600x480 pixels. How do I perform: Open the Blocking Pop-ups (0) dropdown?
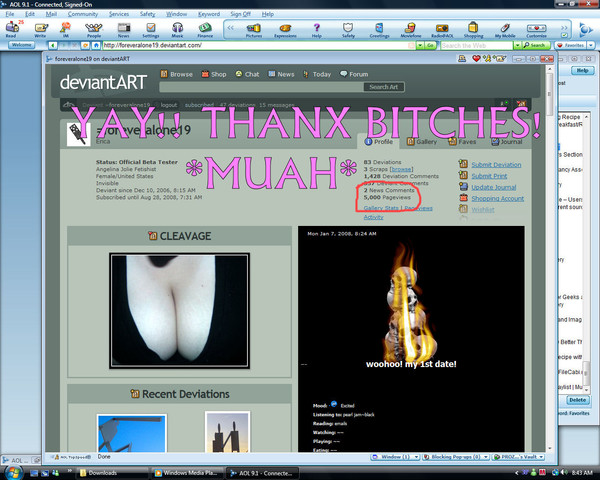[x=486, y=457]
